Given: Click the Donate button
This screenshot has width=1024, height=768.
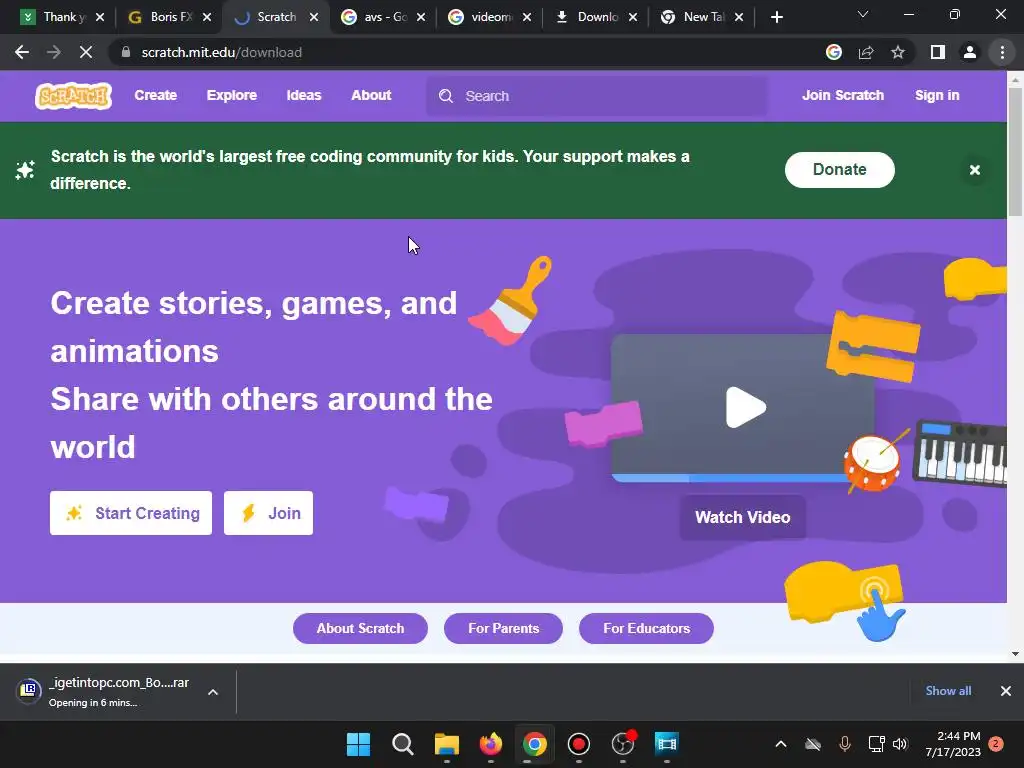Looking at the screenshot, I should coord(839,170).
